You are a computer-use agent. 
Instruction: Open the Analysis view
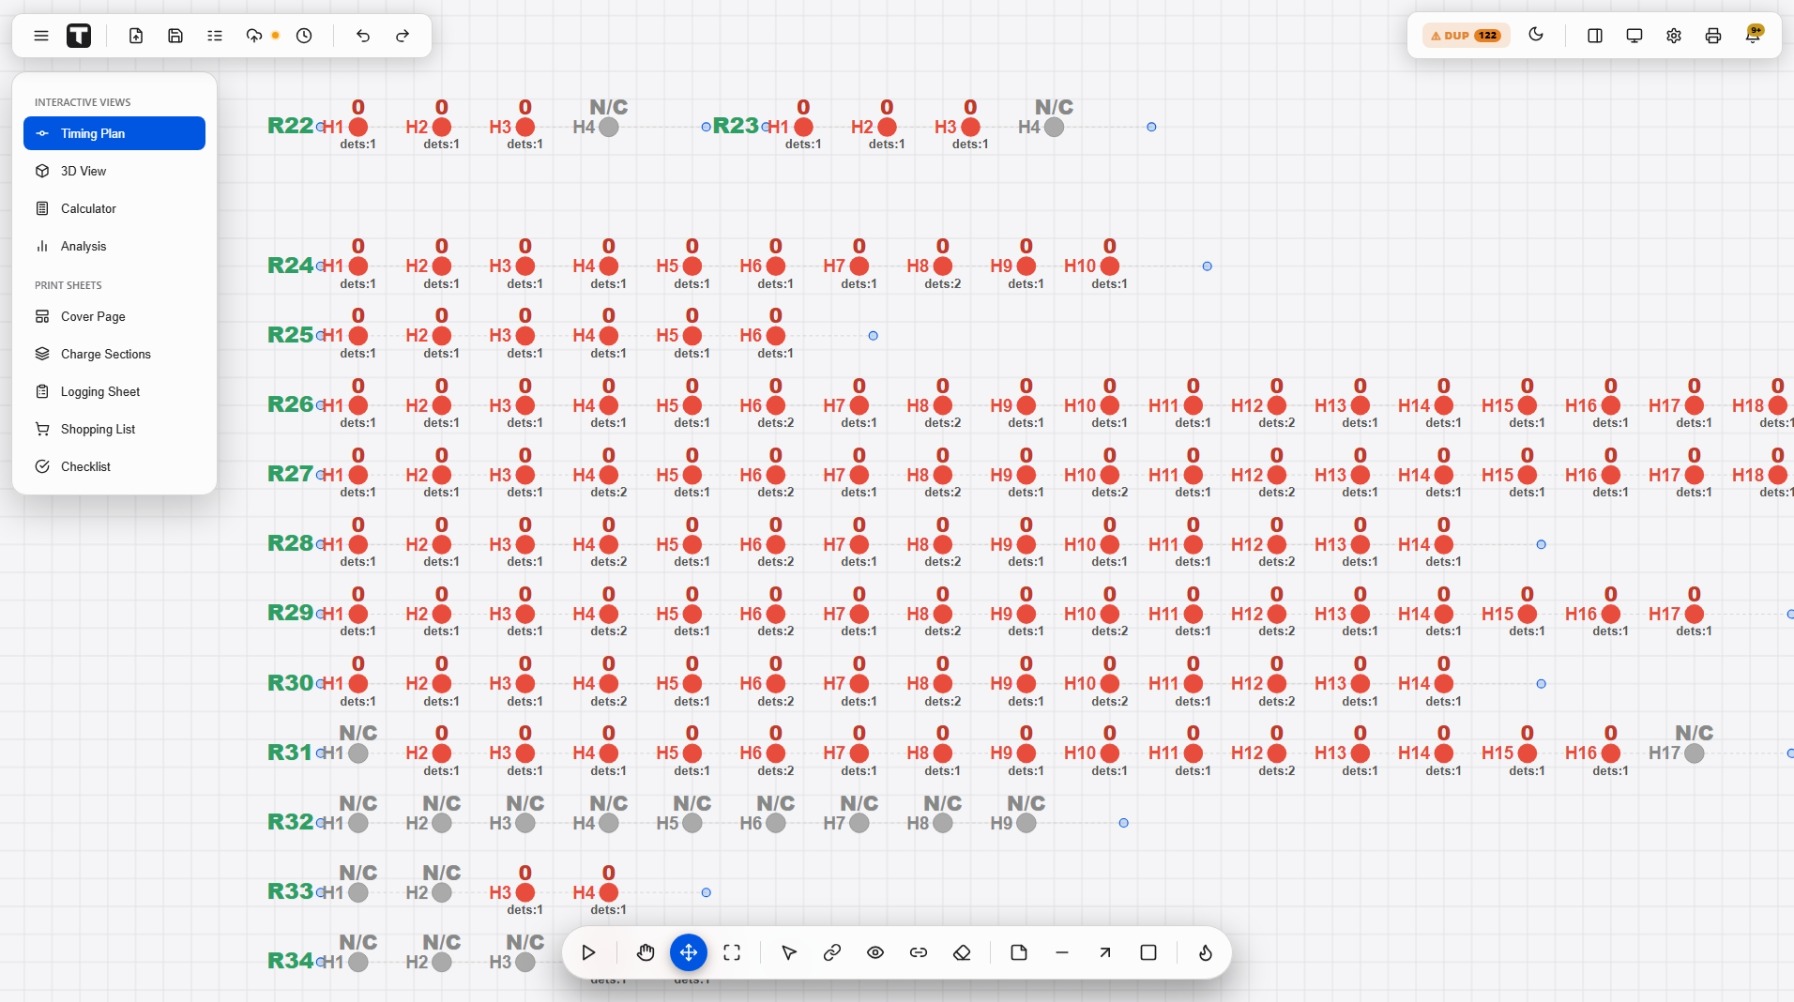click(114, 246)
